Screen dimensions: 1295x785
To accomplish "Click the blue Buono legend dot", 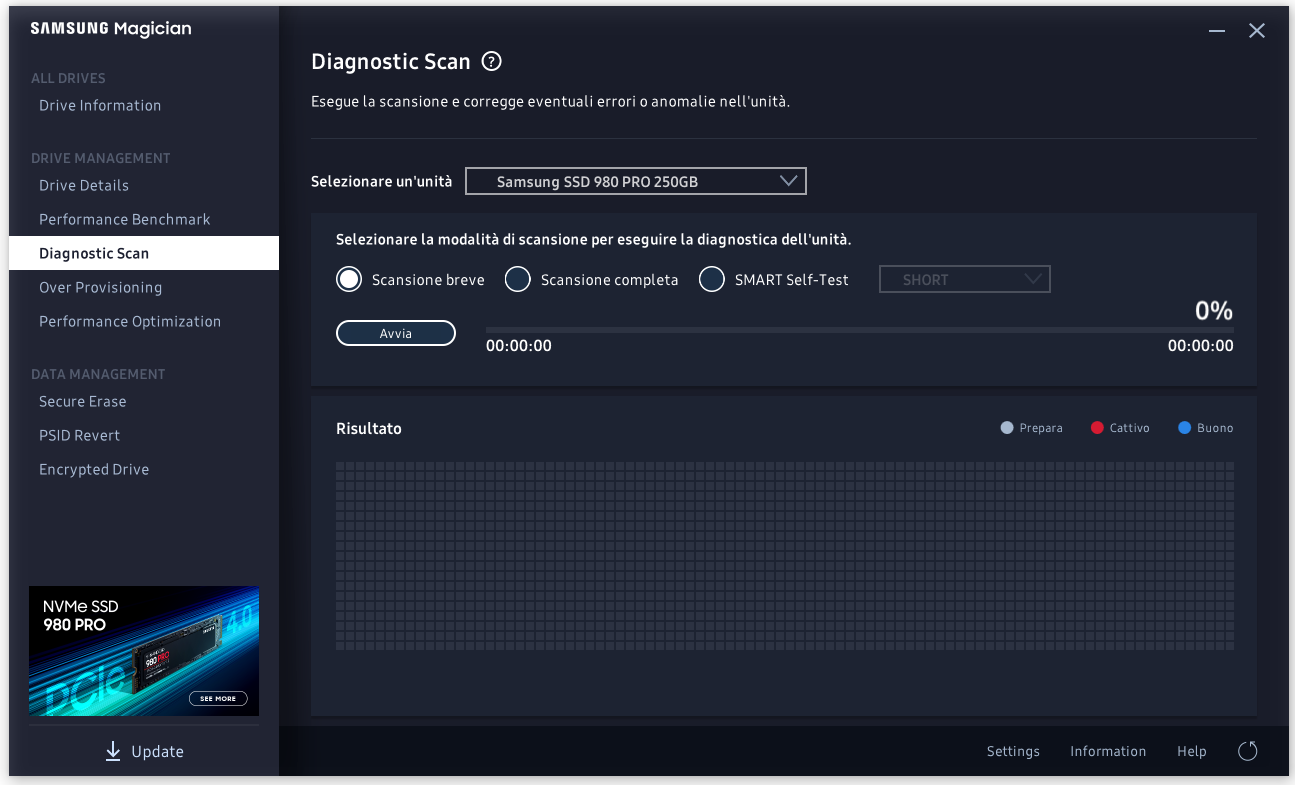I will pyautogui.click(x=1185, y=428).
